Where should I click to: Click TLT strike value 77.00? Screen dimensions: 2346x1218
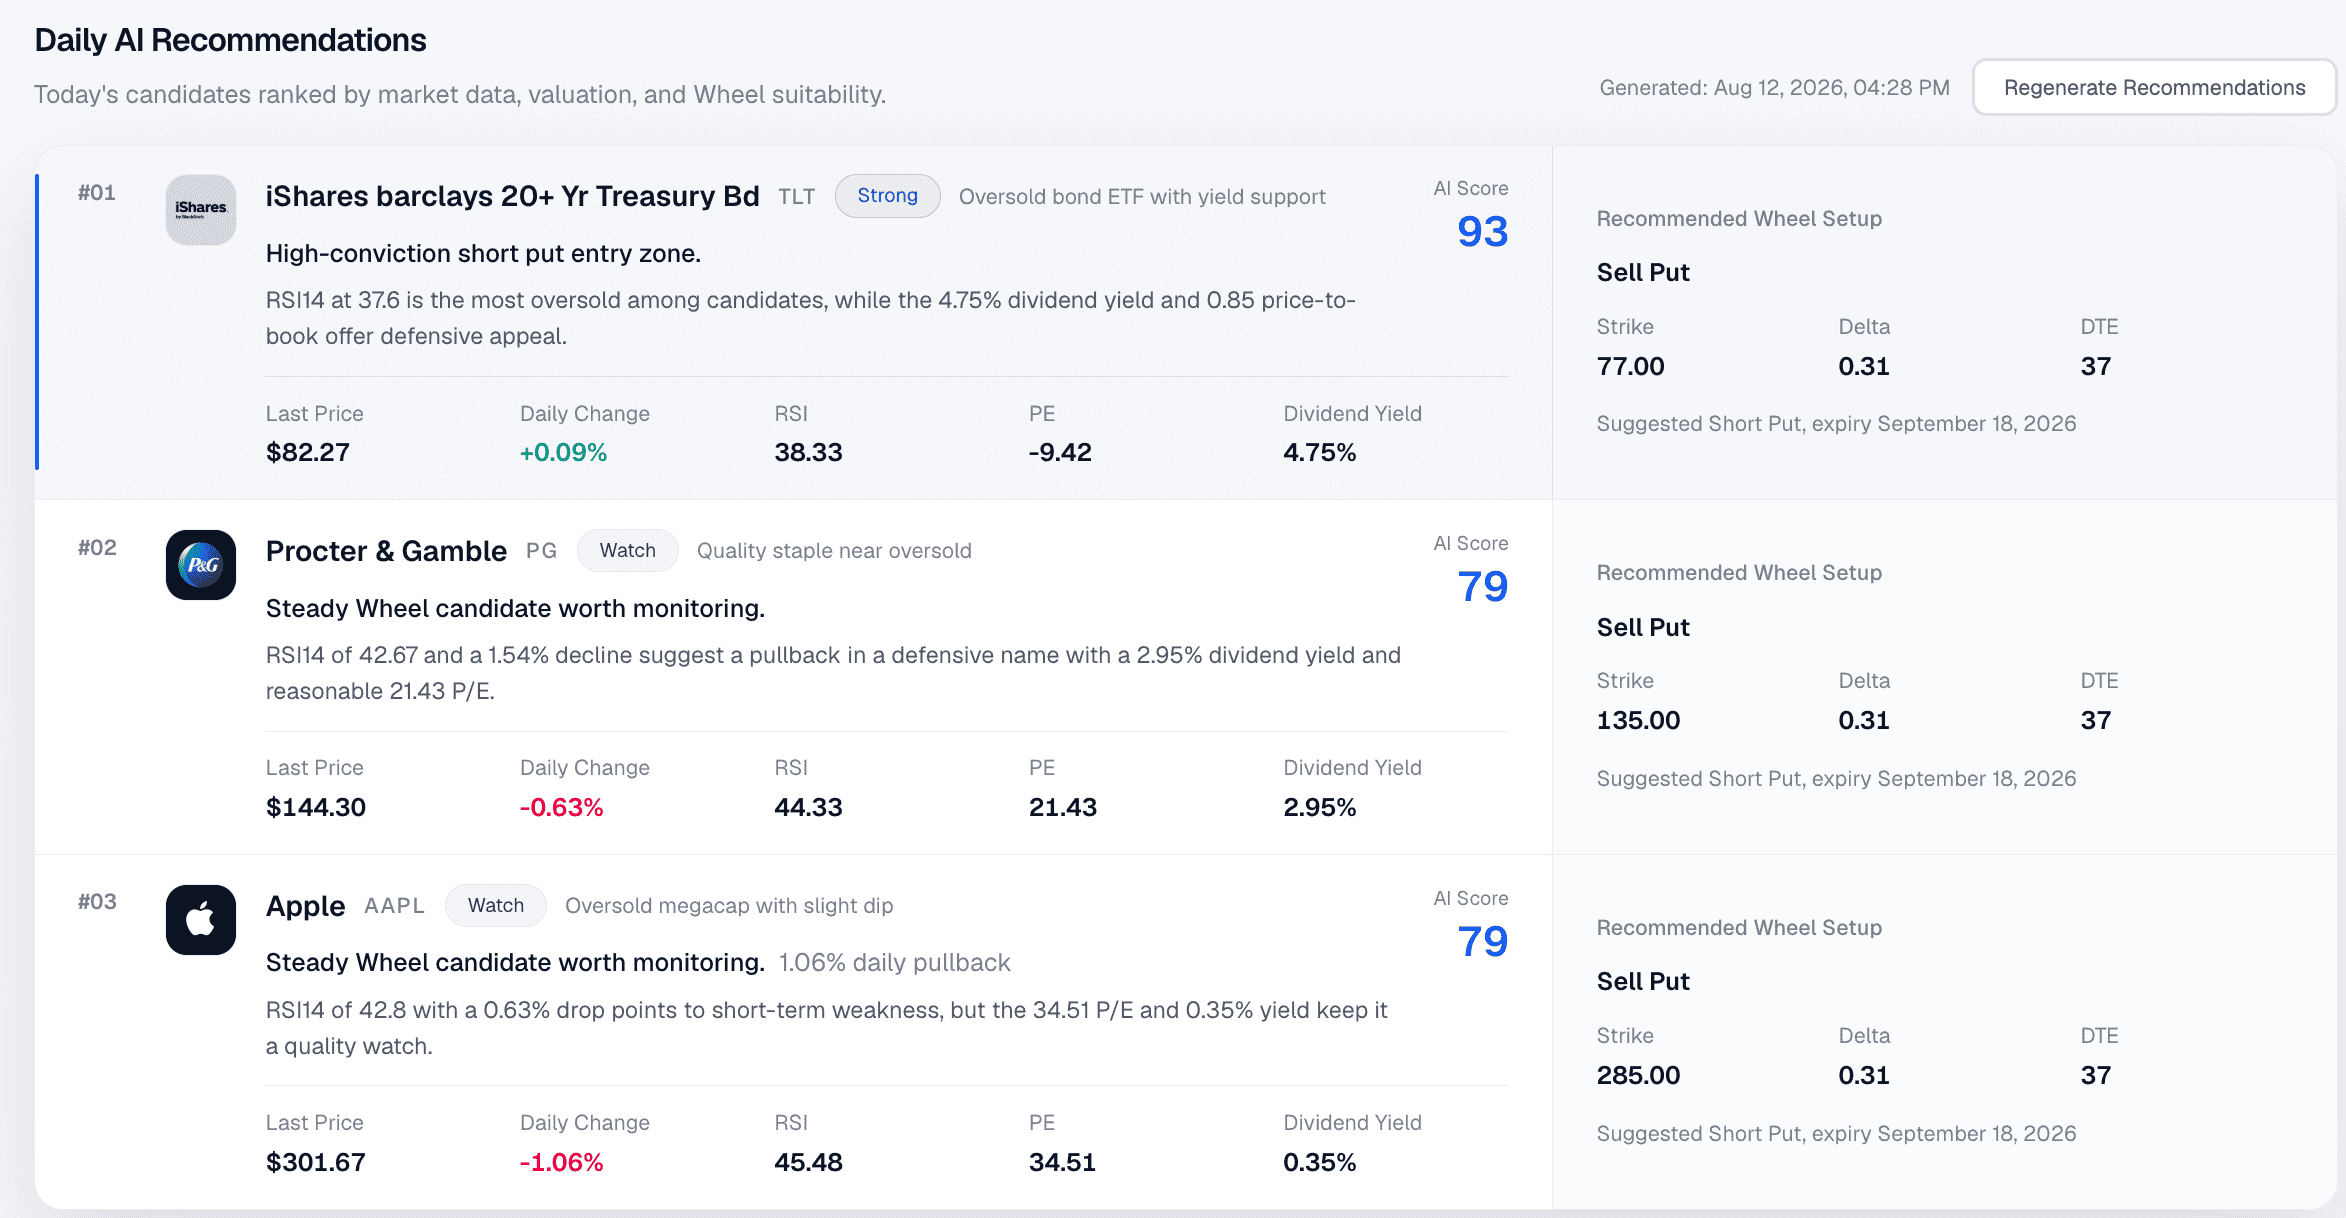[1631, 367]
